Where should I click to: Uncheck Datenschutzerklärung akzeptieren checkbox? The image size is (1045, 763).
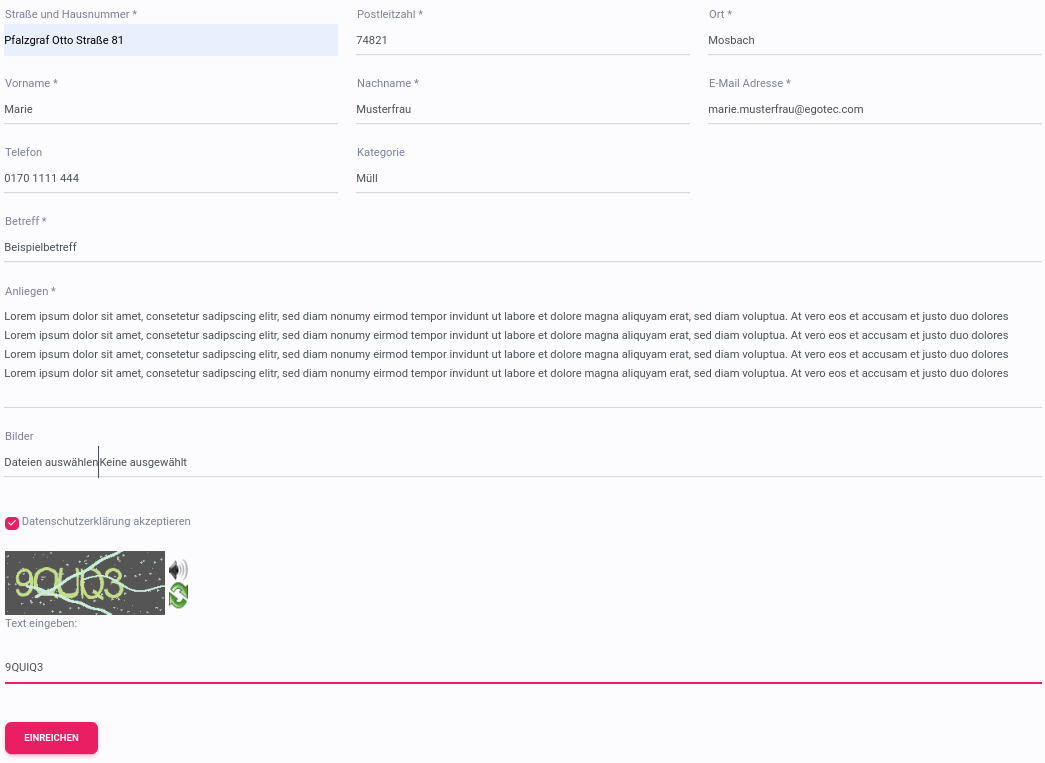[12, 523]
